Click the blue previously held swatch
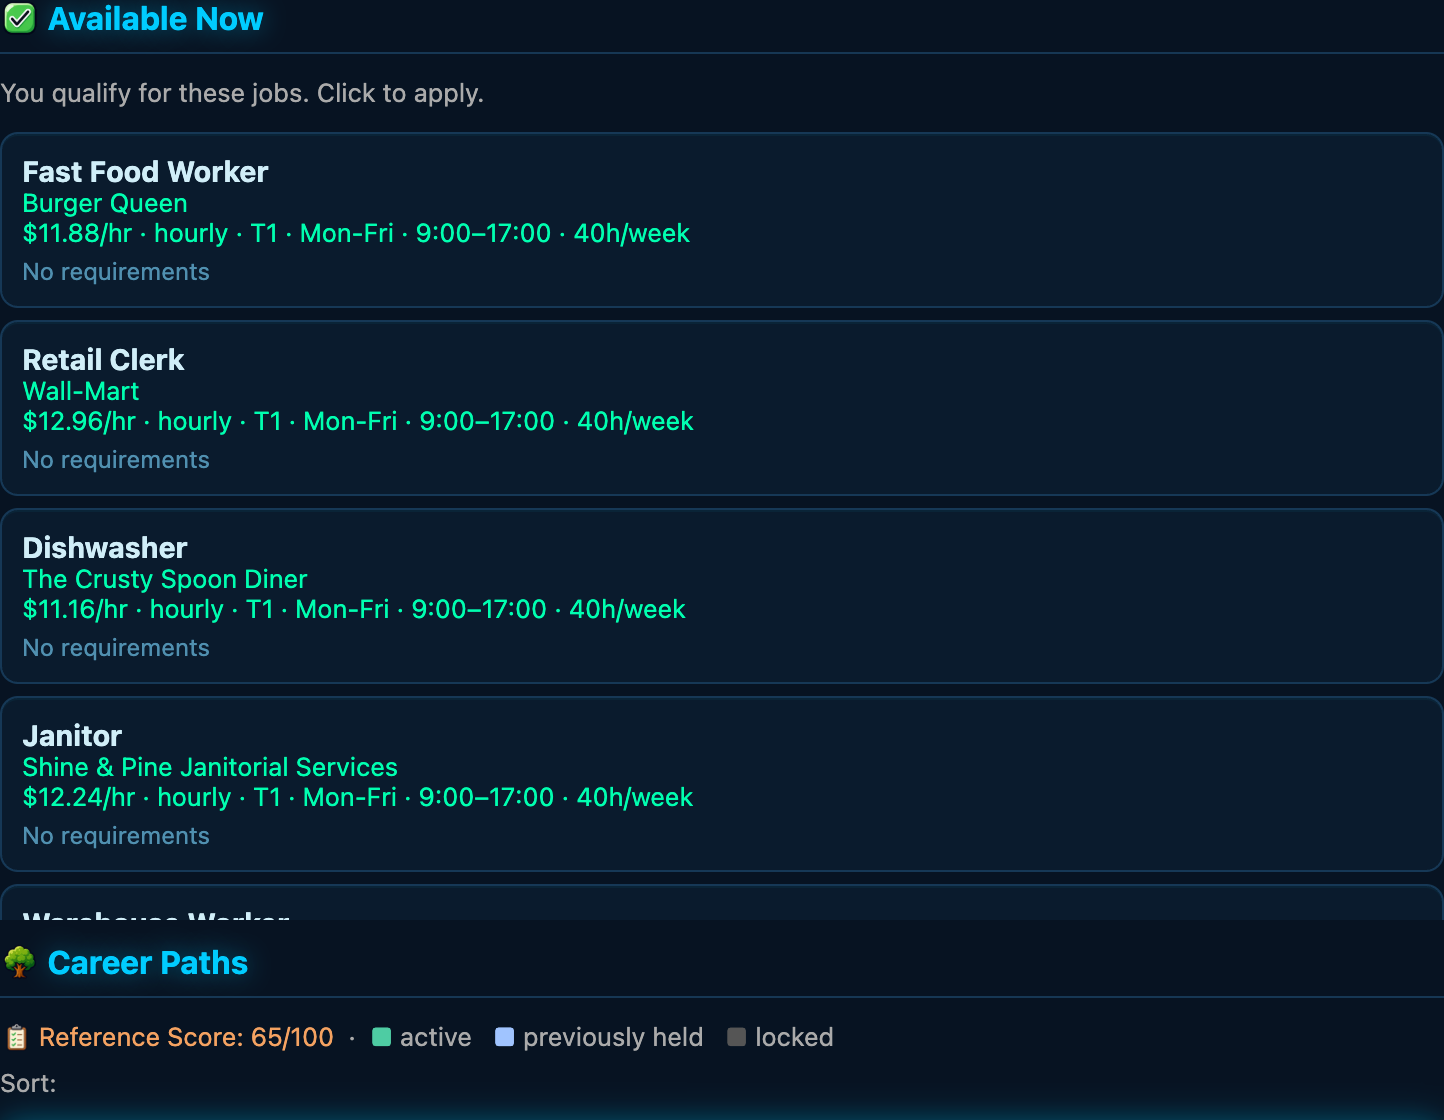Image resolution: width=1444 pixels, height=1120 pixels. coord(505,1037)
